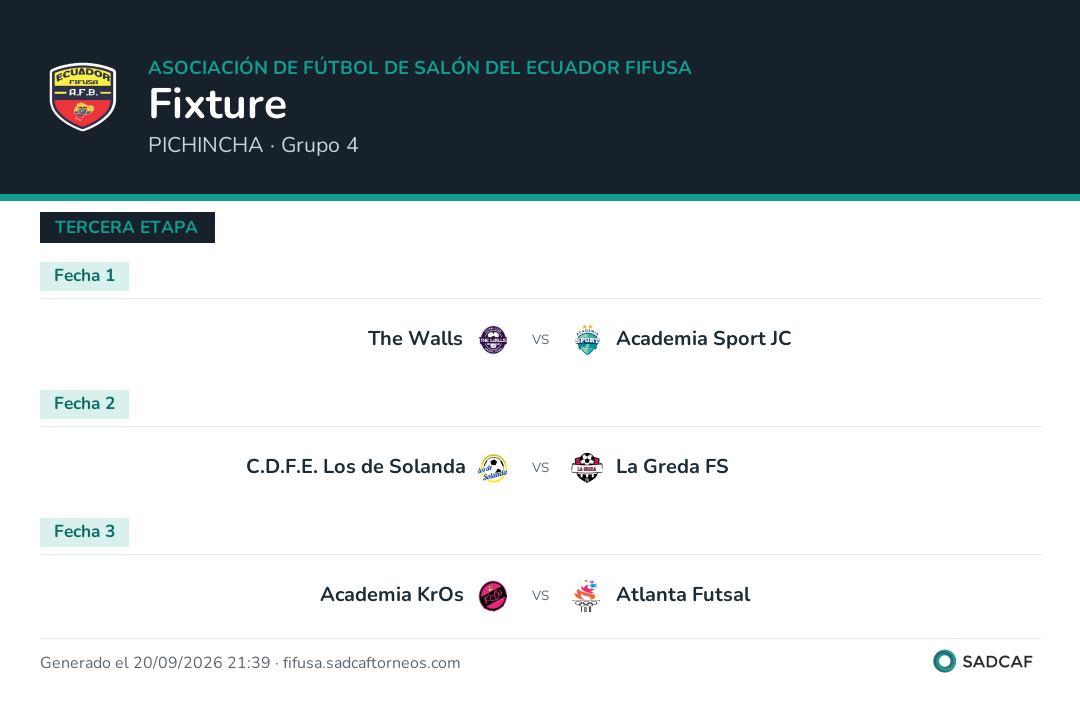Open La Greda FS team name
This screenshot has height=714, width=1080.
click(672, 467)
